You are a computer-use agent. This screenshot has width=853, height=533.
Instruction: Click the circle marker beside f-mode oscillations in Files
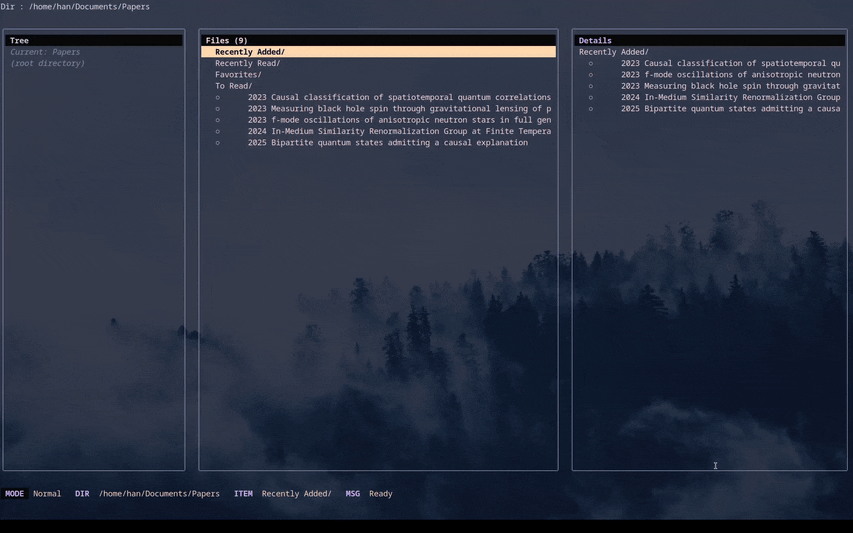218,120
